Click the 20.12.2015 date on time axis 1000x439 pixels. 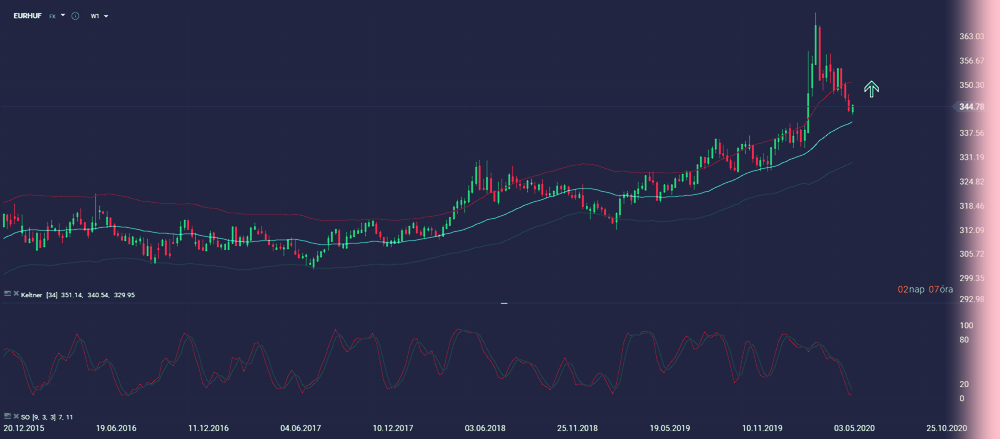pos(23,428)
